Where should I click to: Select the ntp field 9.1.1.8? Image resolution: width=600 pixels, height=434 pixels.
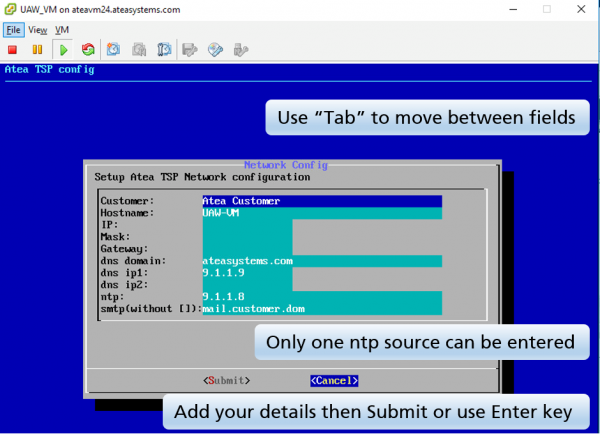point(322,297)
